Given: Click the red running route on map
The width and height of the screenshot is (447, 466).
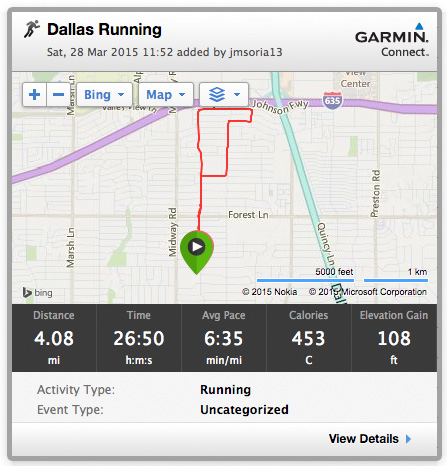Looking at the screenshot, I should click(x=201, y=187).
